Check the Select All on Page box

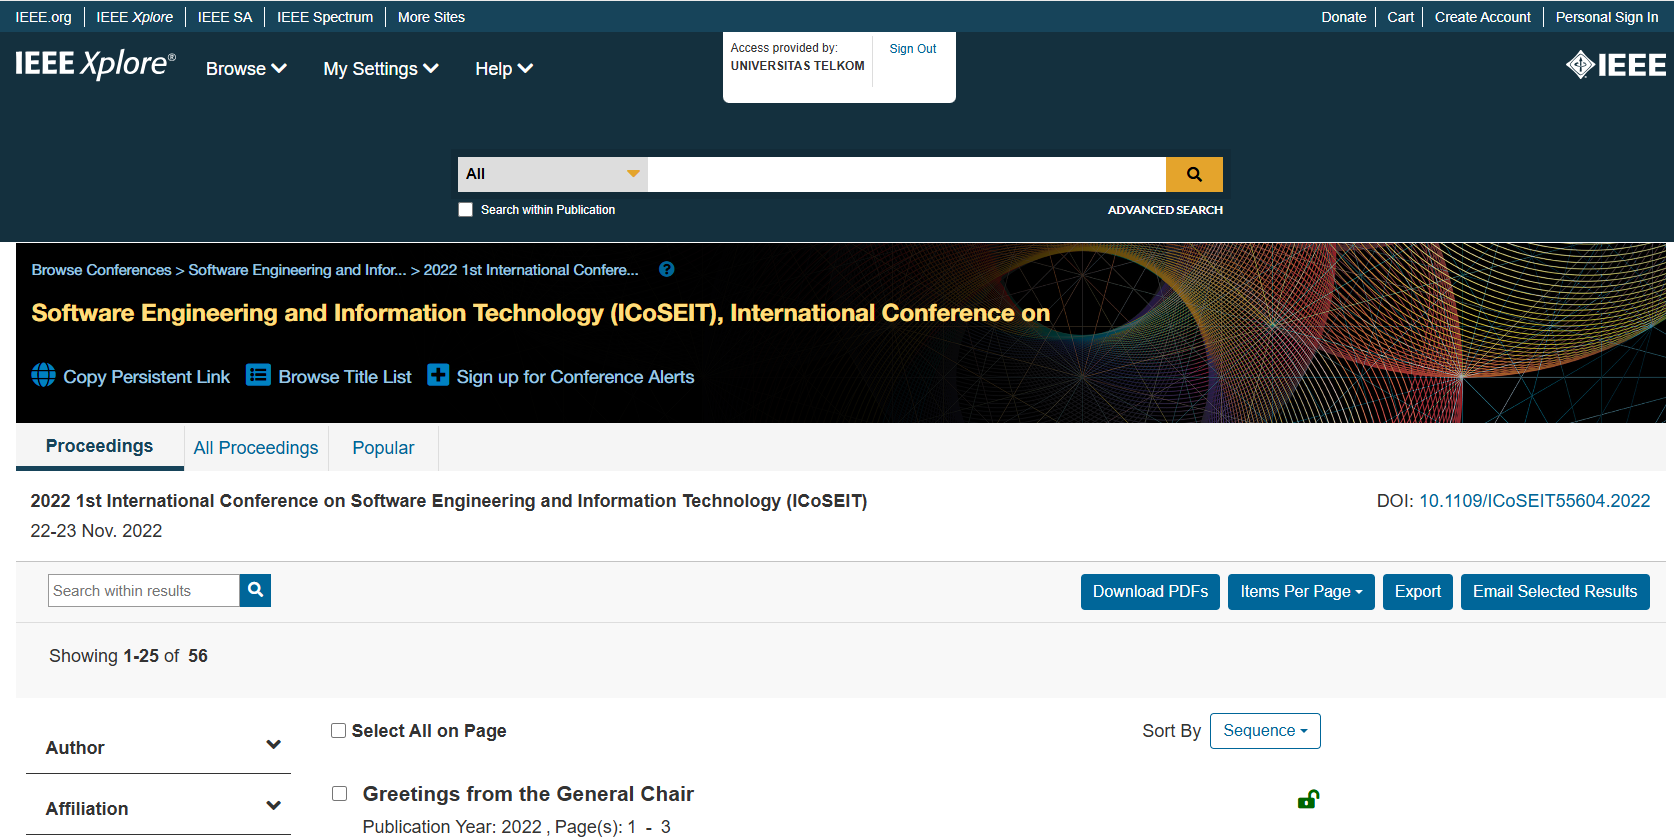pos(339,731)
